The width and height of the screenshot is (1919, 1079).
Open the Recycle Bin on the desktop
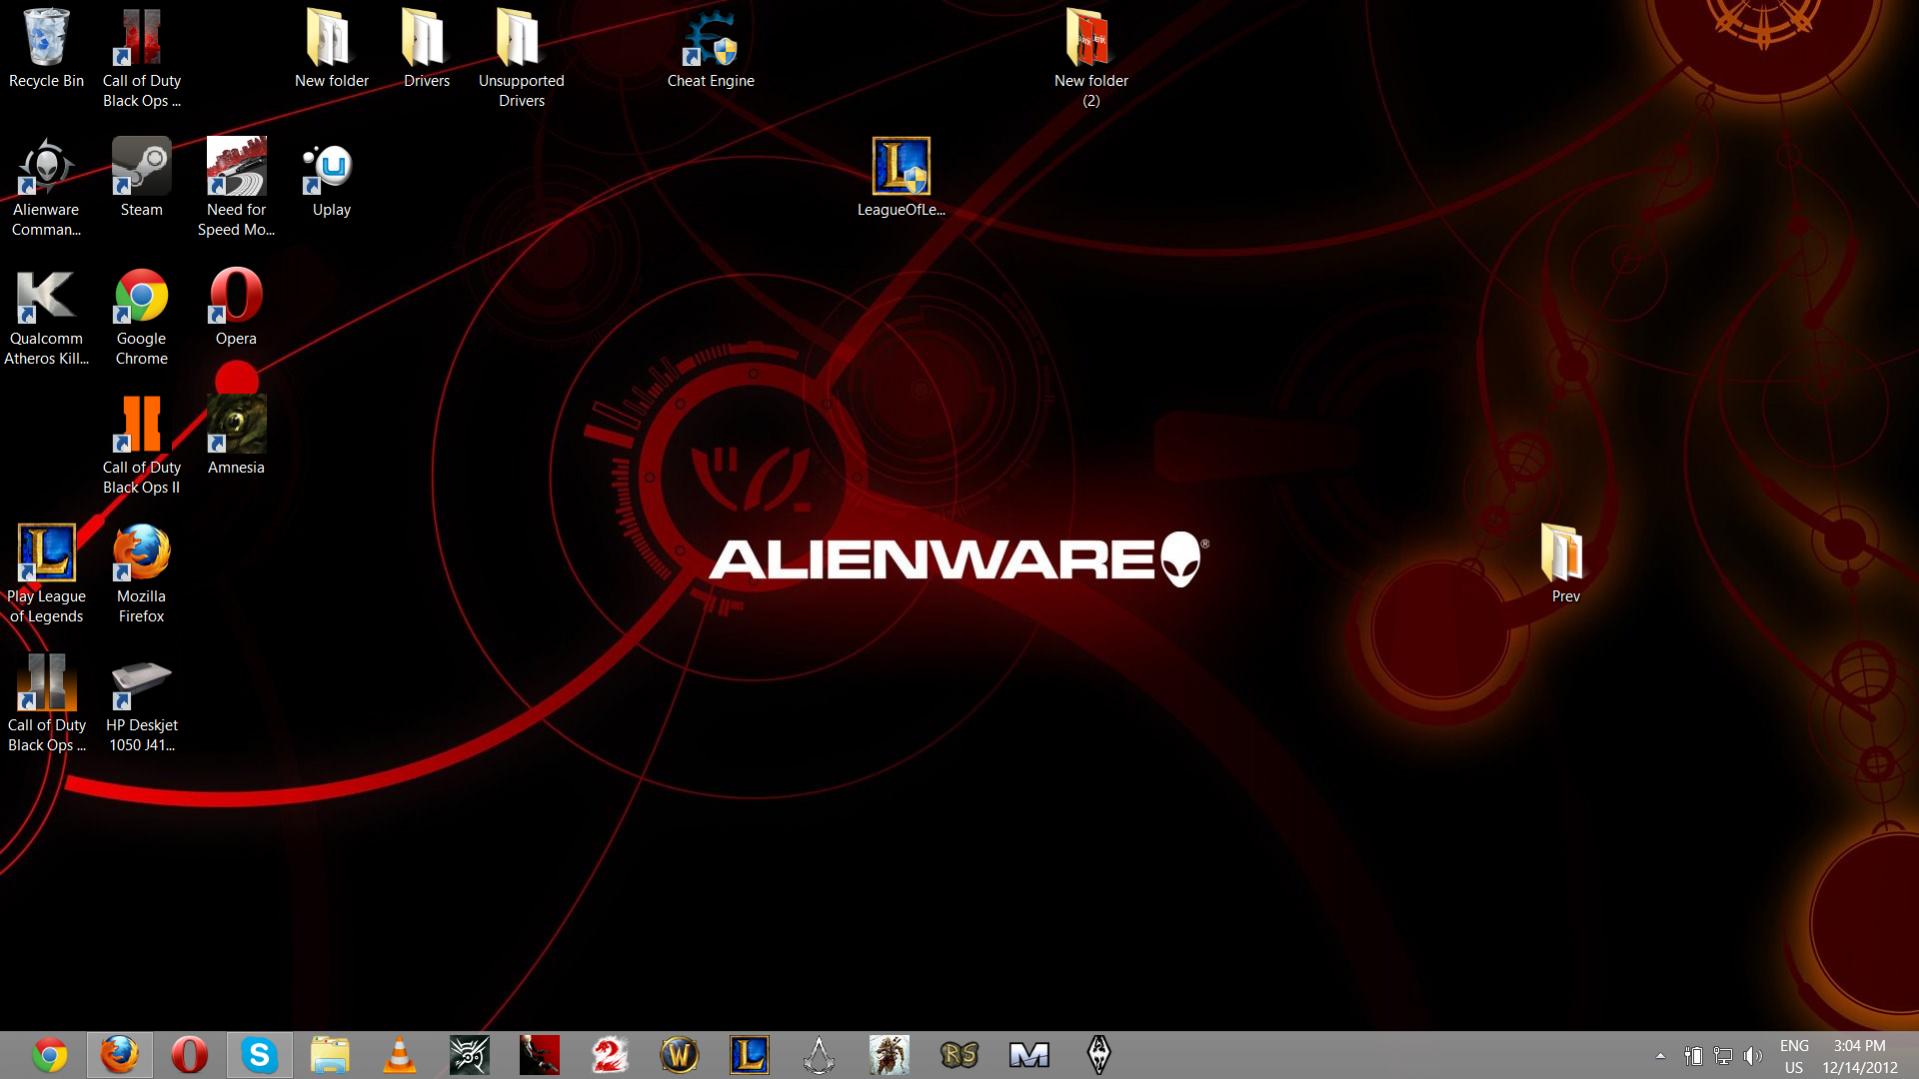[46, 49]
